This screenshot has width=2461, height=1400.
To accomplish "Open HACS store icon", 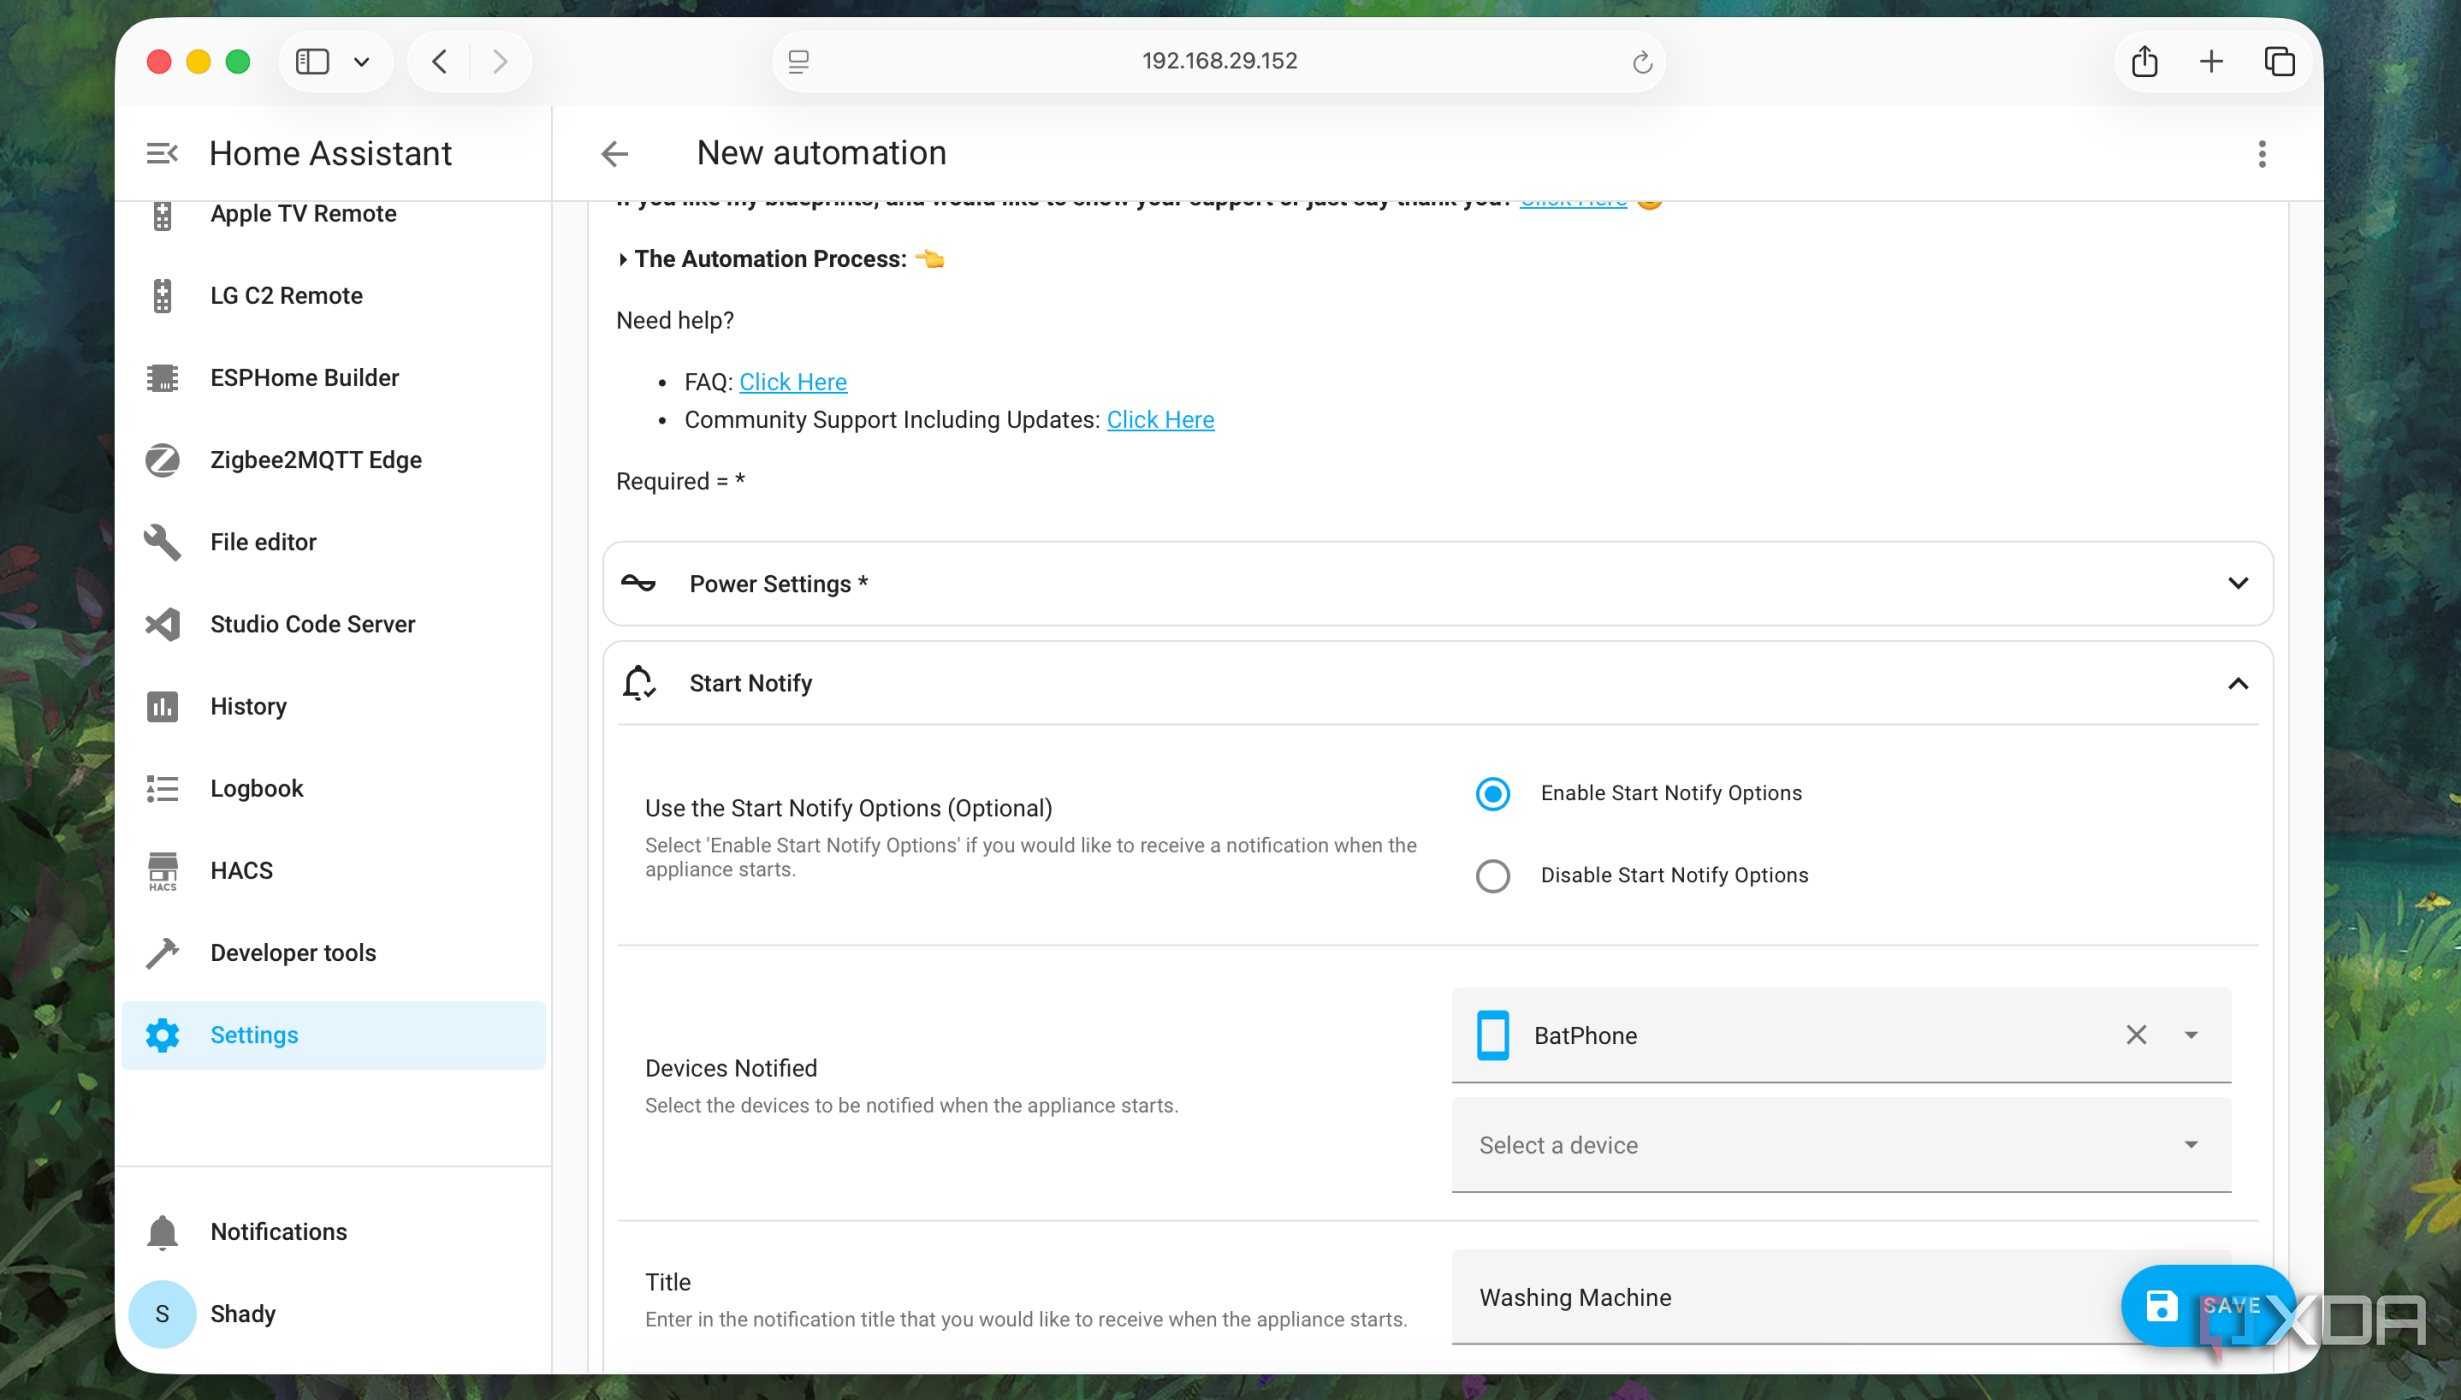I will (162, 870).
